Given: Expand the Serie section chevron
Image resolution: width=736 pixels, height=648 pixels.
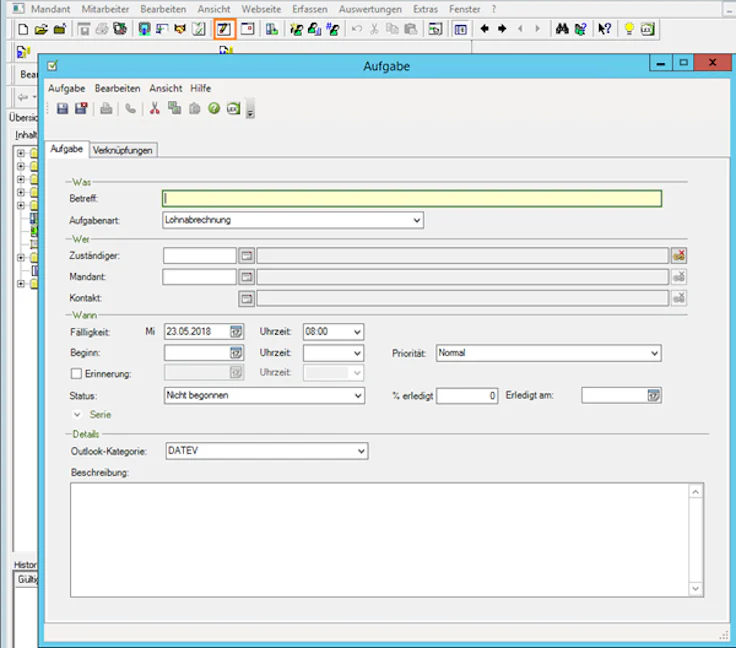Looking at the screenshot, I should click(77, 415).
